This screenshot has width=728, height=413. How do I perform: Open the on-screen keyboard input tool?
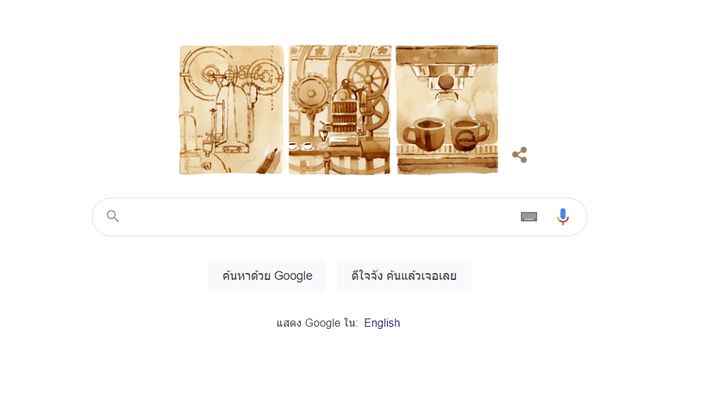529,217
